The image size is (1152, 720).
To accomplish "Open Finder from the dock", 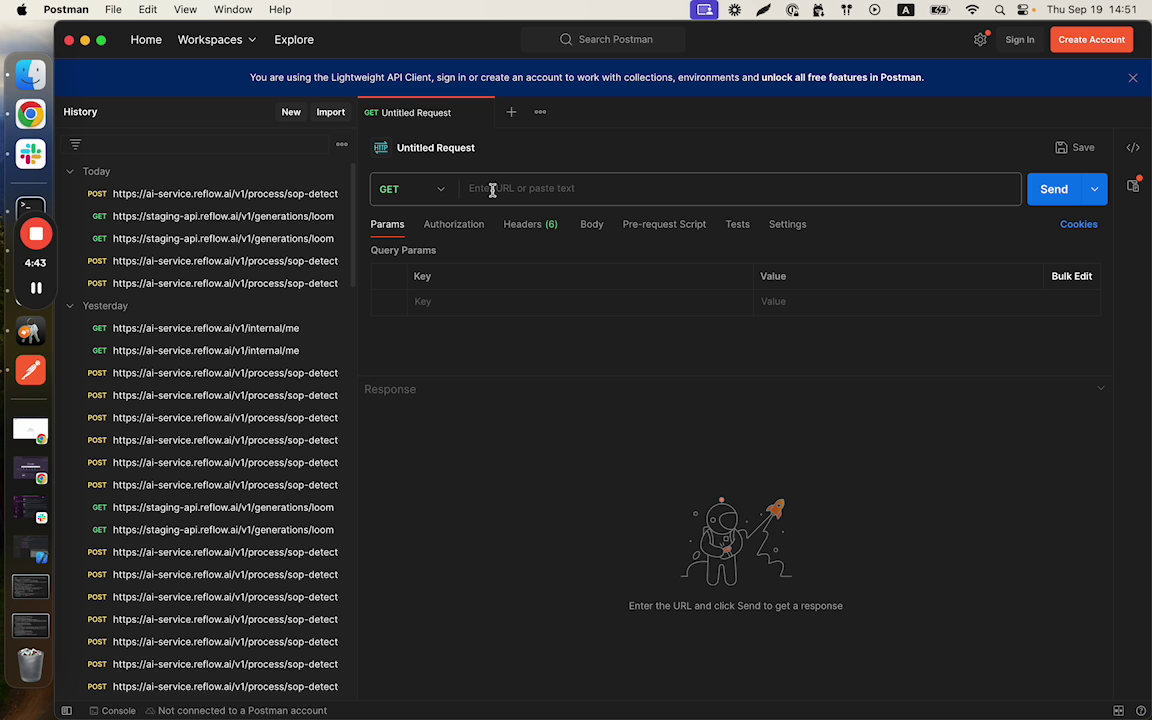I will point(31,74).
